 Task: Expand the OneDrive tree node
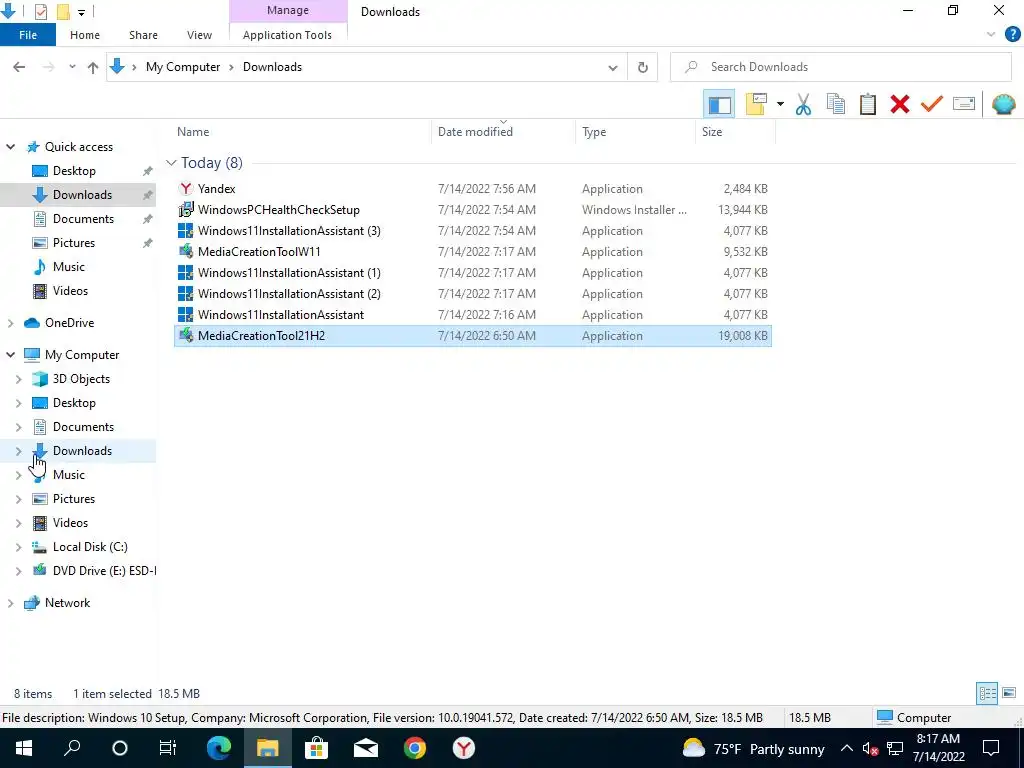10,323
